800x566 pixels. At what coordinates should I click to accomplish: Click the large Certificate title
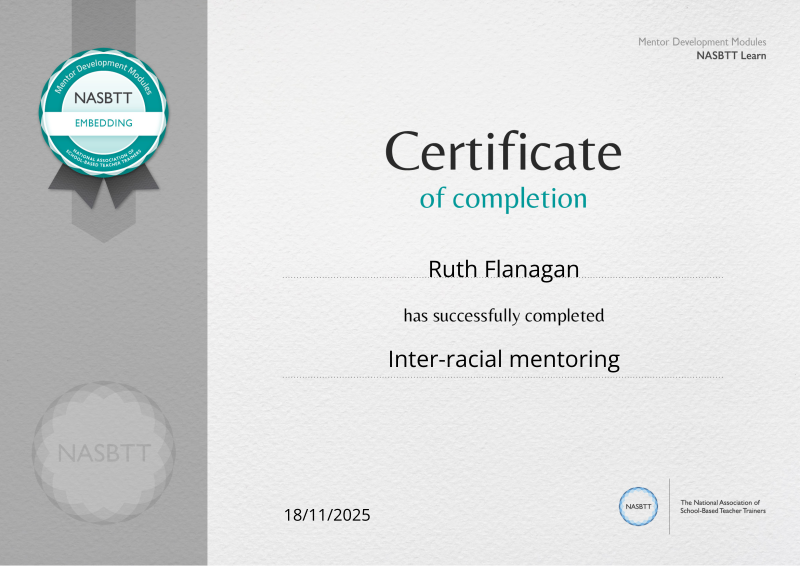click(503, 153)
